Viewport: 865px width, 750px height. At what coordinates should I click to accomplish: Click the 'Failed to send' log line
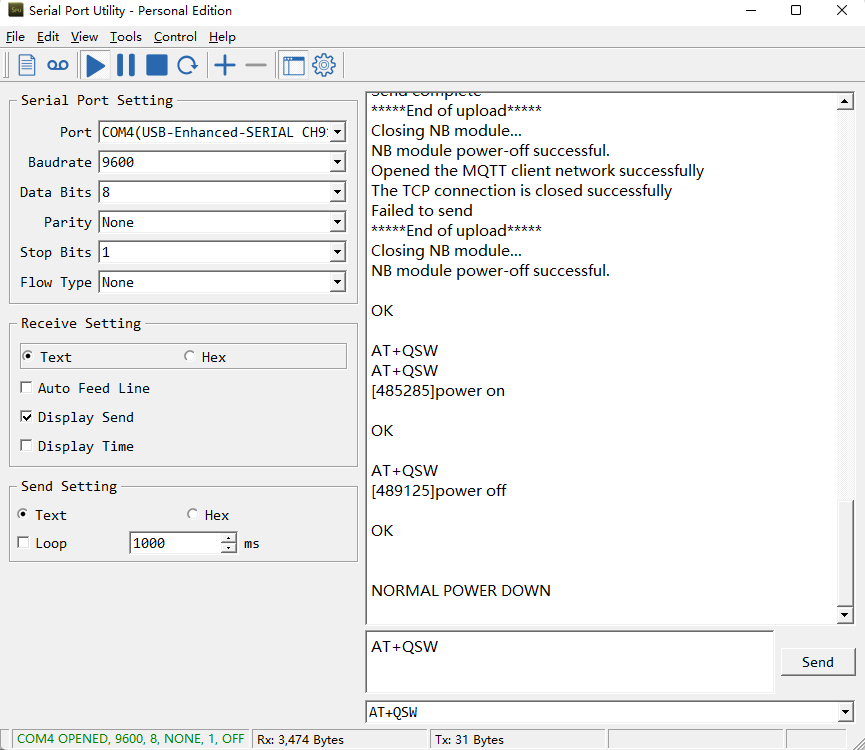click(422, 211)
